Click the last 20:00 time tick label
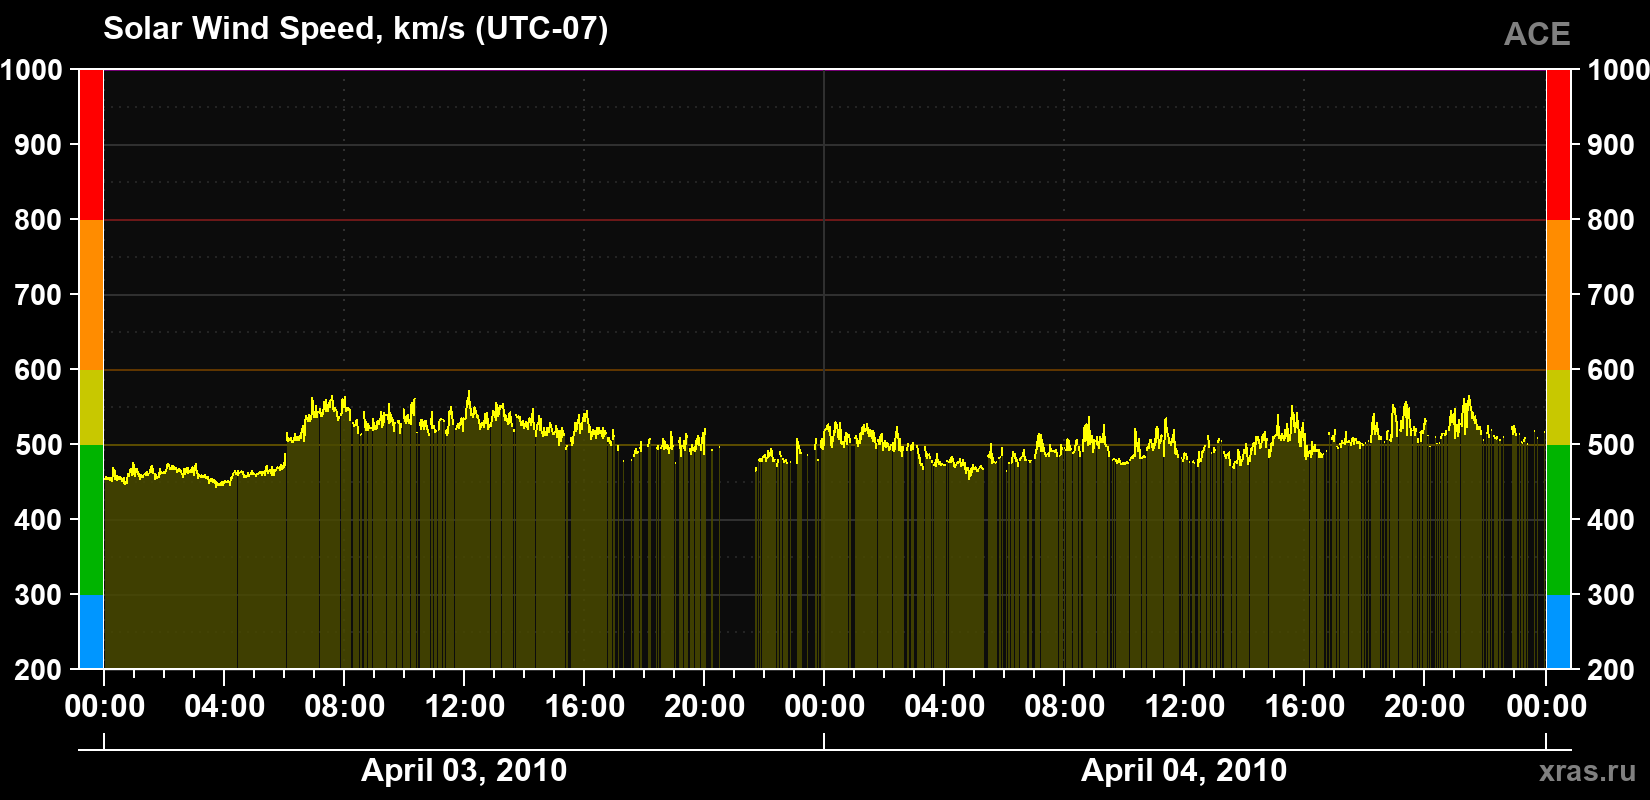This screenshot has height=800, width=1650. 1425,706
